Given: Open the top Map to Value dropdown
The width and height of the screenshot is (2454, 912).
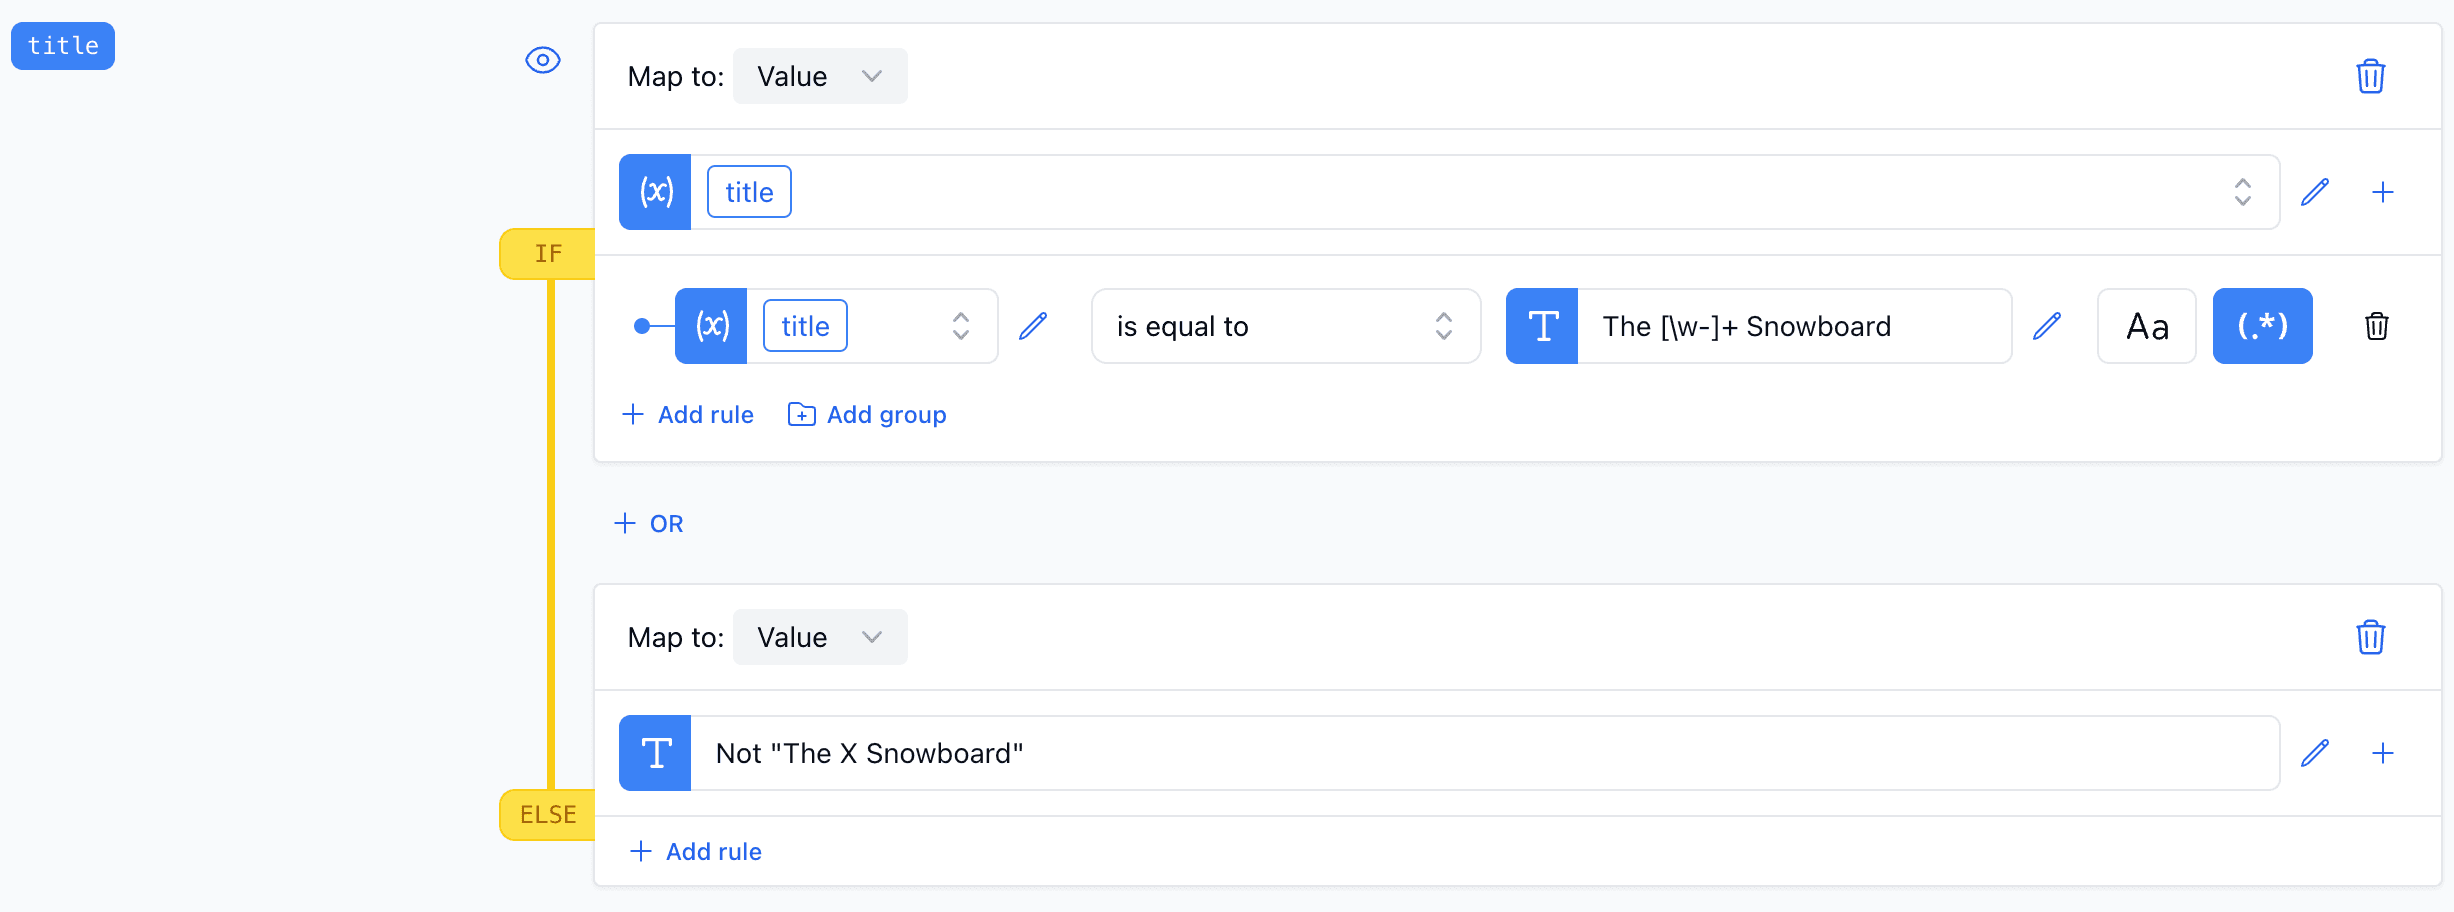Looking at the screenshot, I should pos(819,75).
